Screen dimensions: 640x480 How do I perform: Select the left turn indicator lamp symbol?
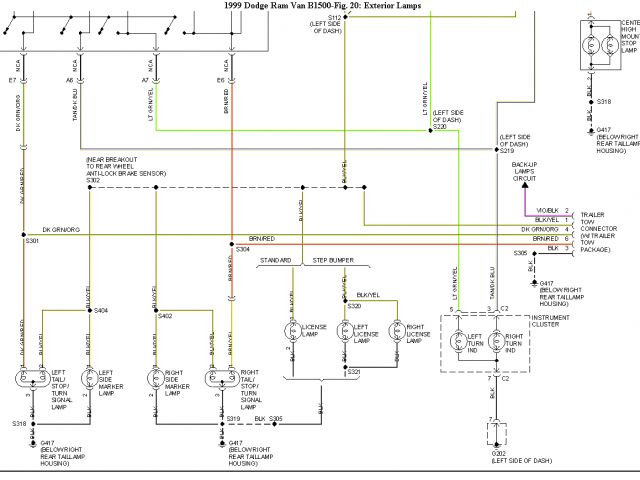[458, 342]
